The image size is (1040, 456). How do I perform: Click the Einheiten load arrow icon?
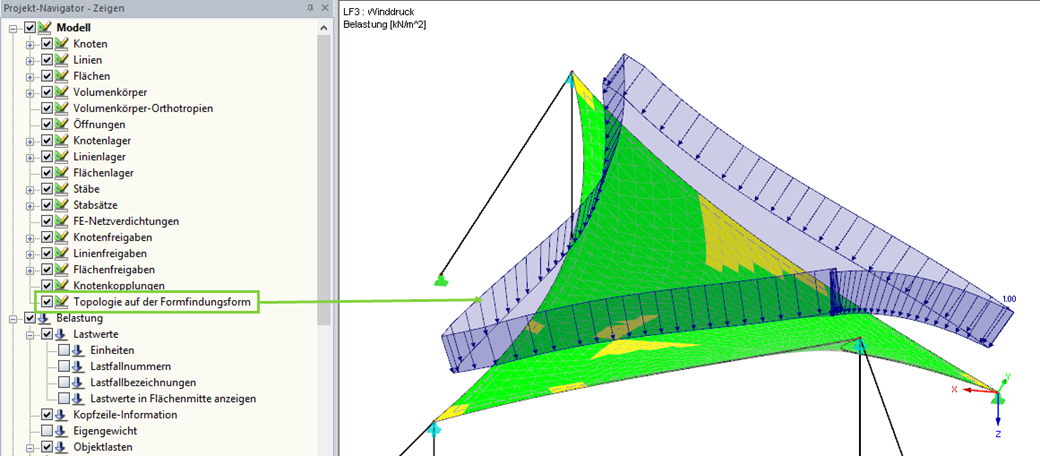(77, 351)
